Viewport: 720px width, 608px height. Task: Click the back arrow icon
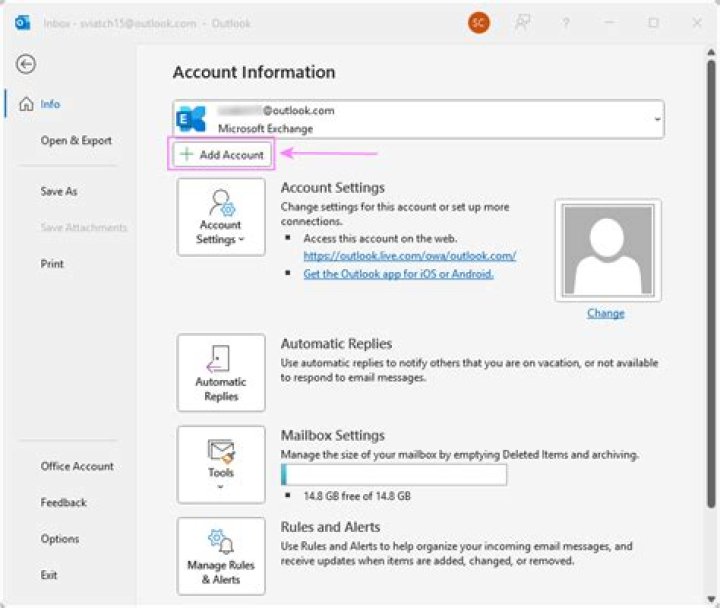[26, 64]
